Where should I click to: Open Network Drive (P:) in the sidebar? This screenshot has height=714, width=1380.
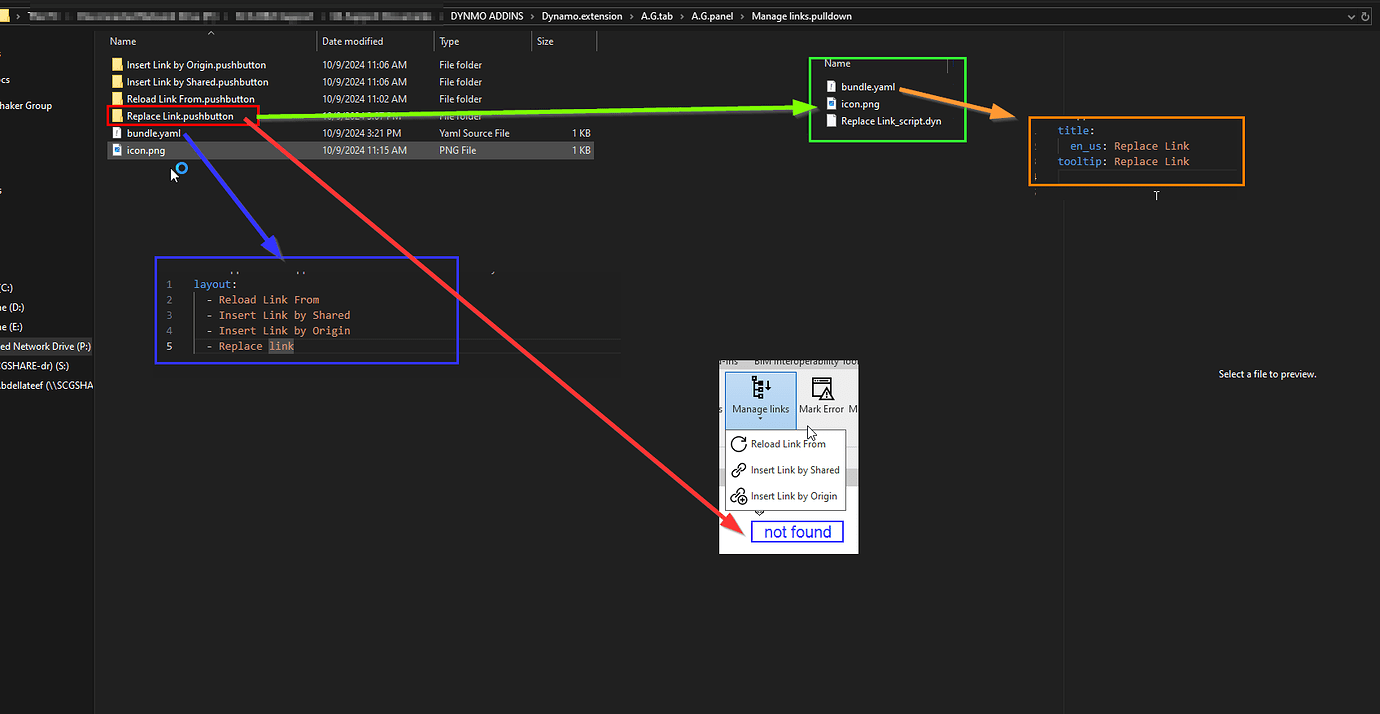point(42,345)
